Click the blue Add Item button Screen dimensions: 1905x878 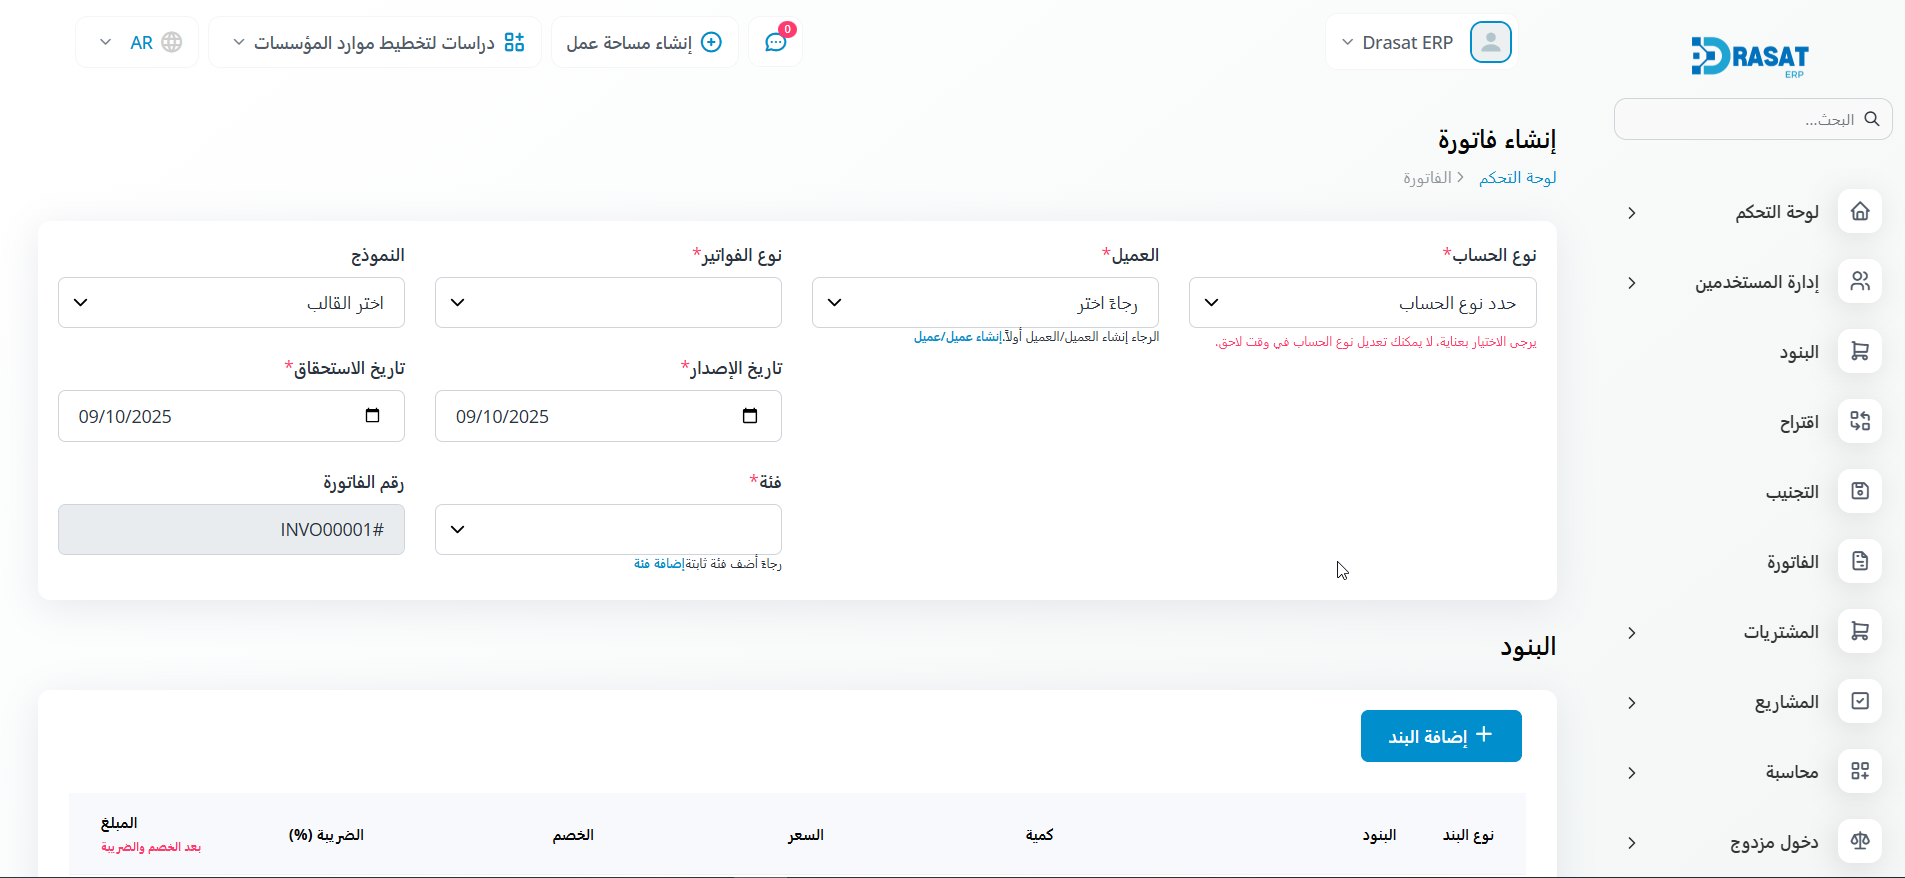click(x=1440, y=736)
